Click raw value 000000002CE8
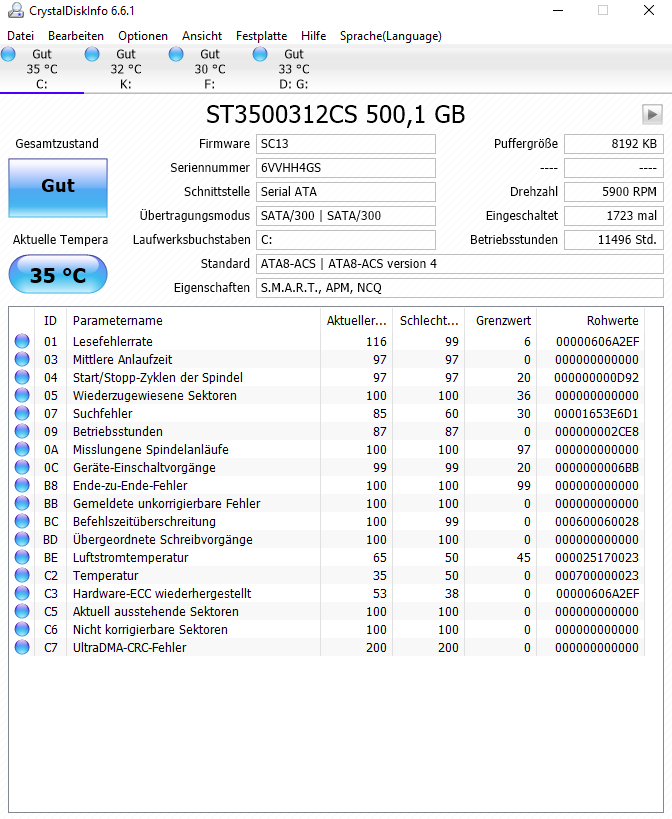This screenshot has height=819, width=672. [596, 432]
